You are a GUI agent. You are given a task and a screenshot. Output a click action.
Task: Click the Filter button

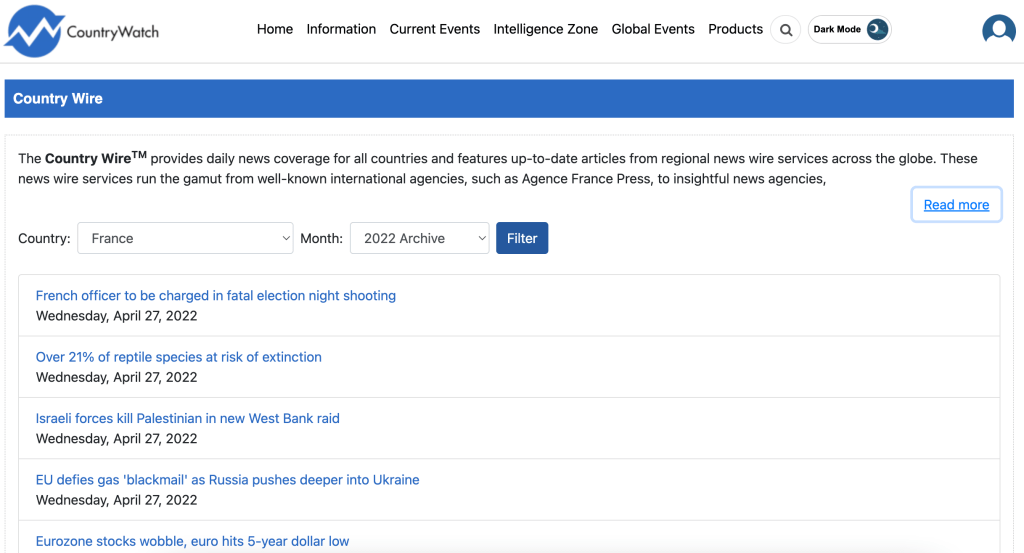click(522, 238)
